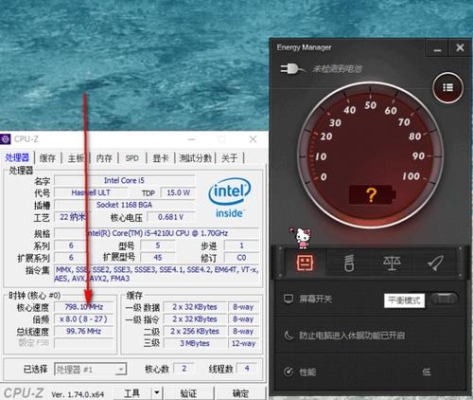Select the robot-face power mode icon
This screenshot has height=400, width=473.
click(x=305, y=263)
